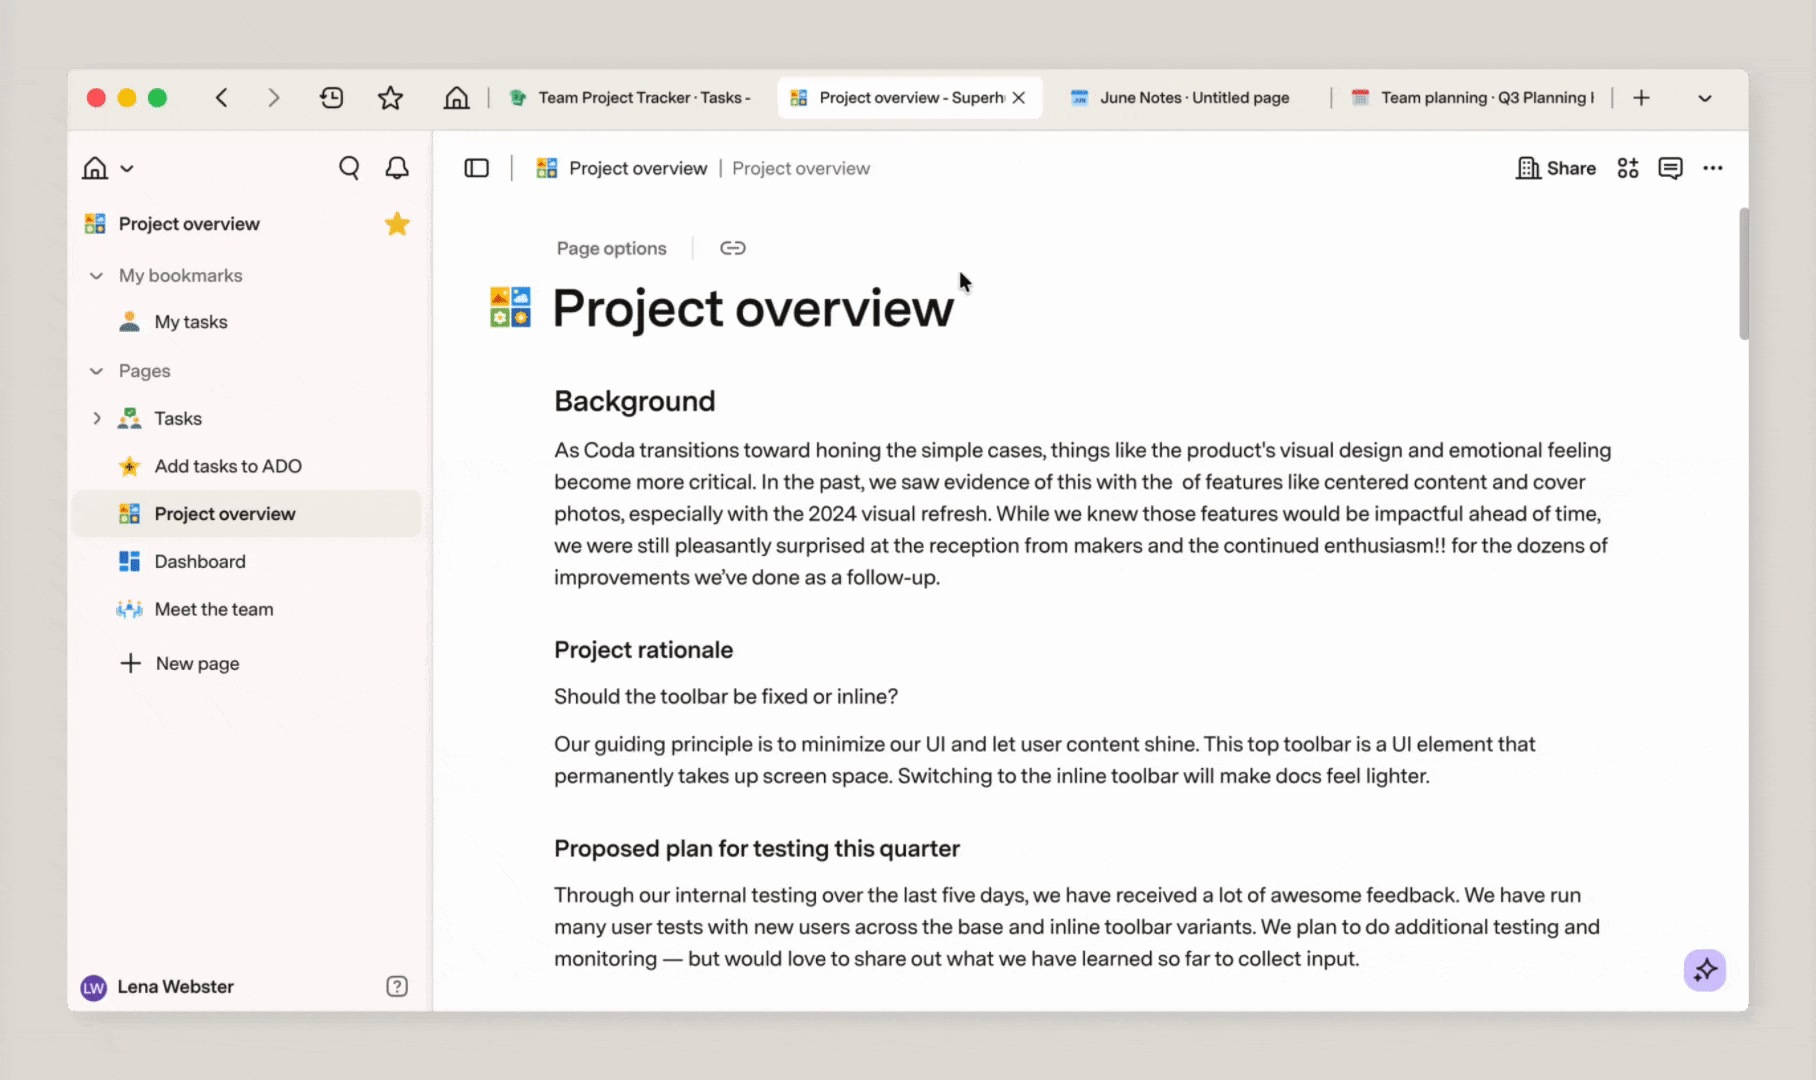The image size is (1816, 1080).
Task: Collapse the Pages section
Action: pos(96,371)
